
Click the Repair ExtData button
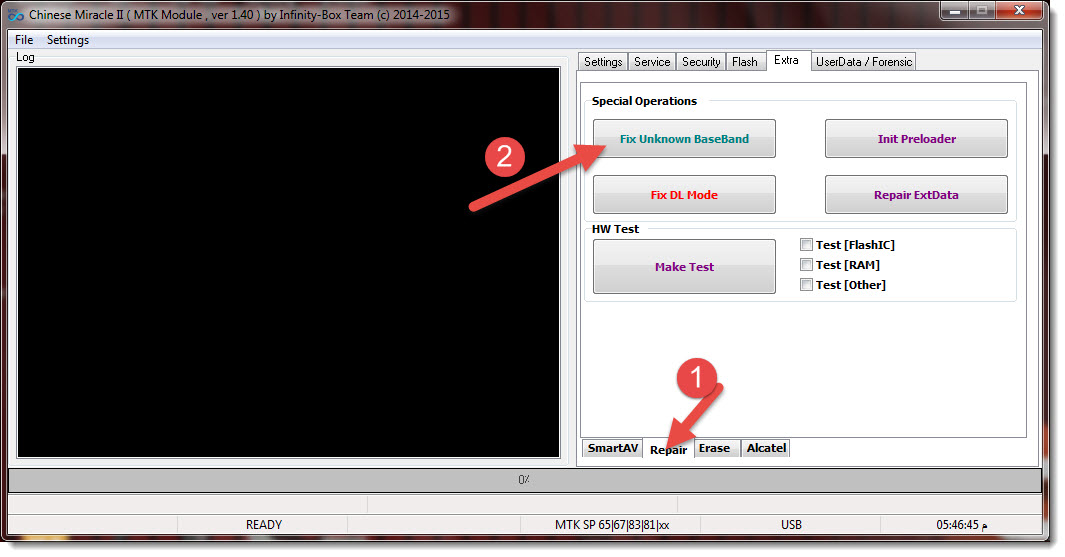[916, 195]
